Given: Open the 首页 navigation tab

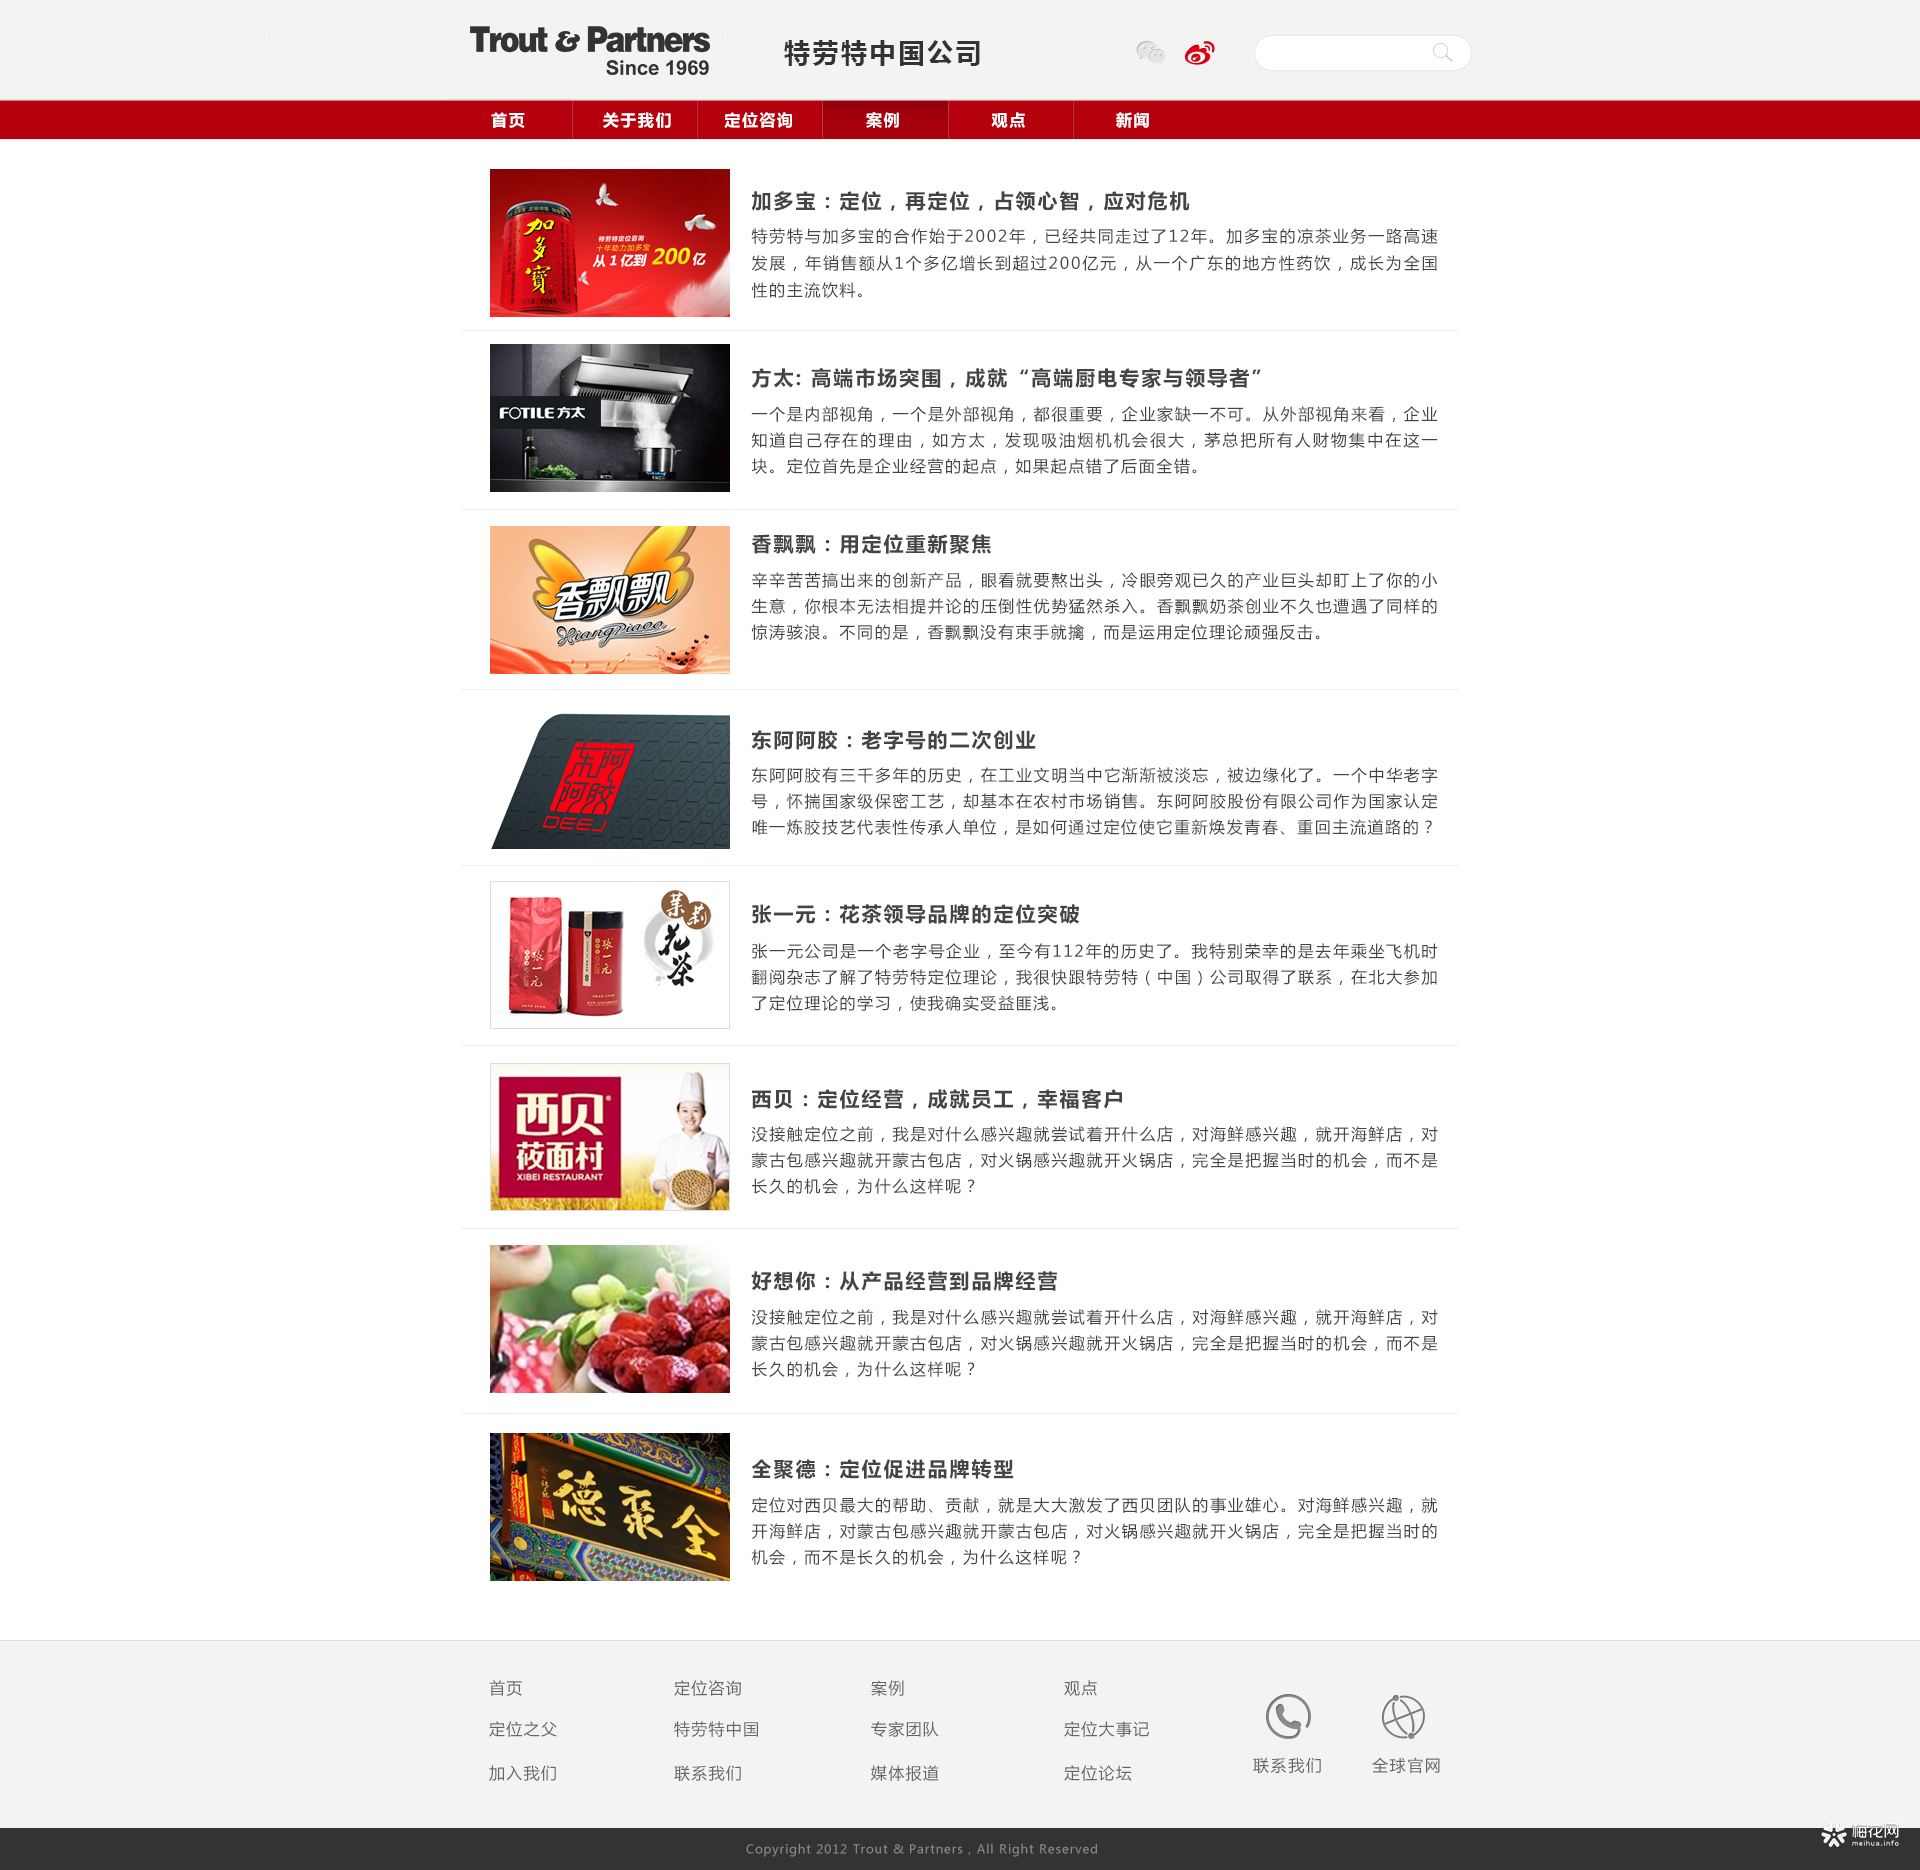Looking at the screenshot, I should [508, 120].
